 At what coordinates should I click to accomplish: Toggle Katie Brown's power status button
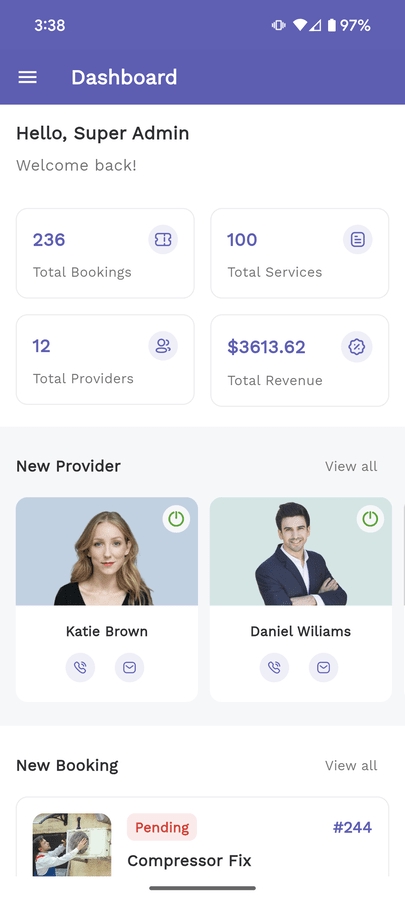point(176,519)
